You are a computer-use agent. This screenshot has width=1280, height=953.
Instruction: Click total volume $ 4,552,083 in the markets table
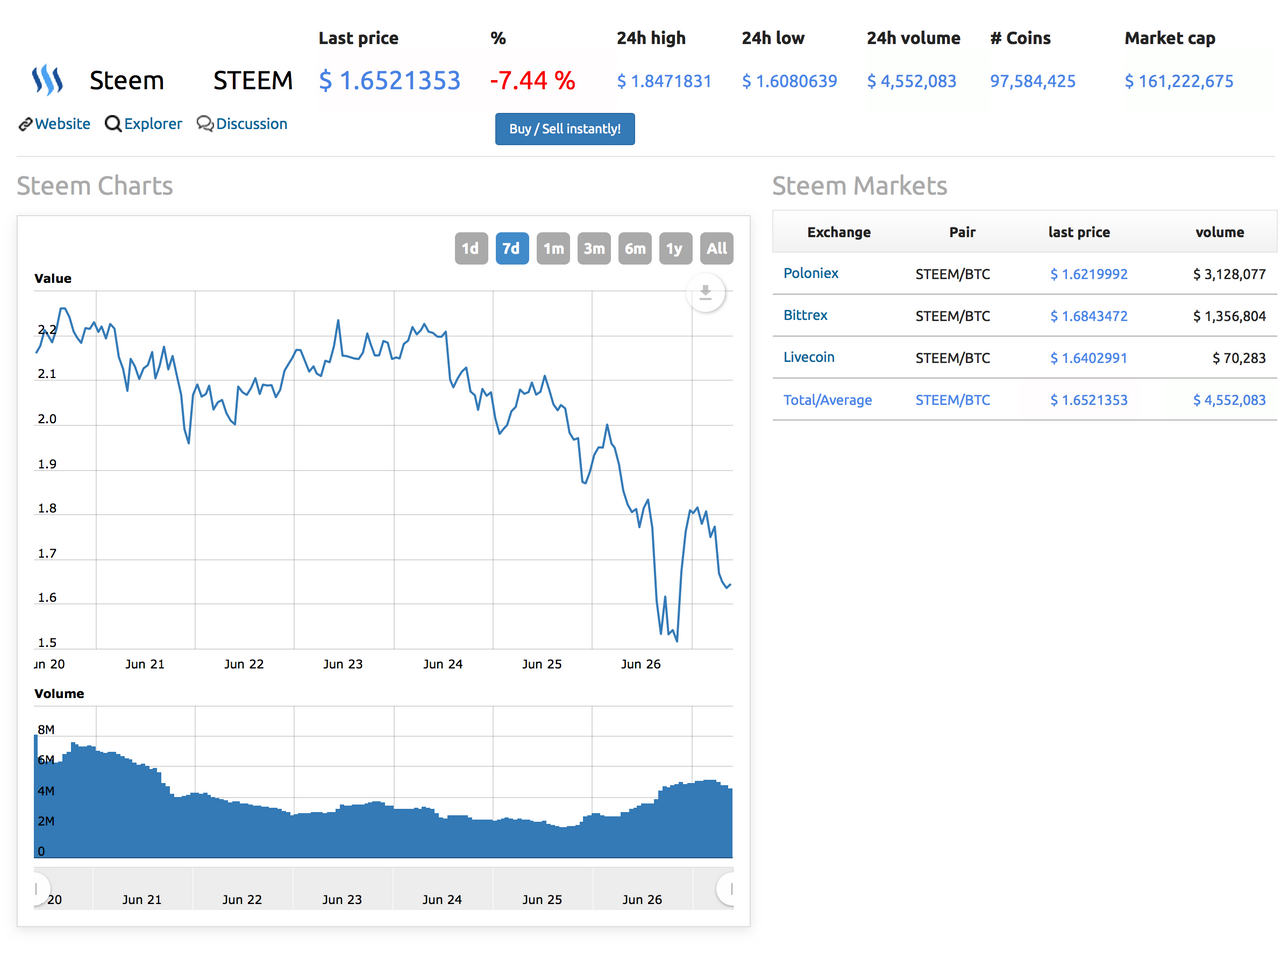(x=1229, y=400)
